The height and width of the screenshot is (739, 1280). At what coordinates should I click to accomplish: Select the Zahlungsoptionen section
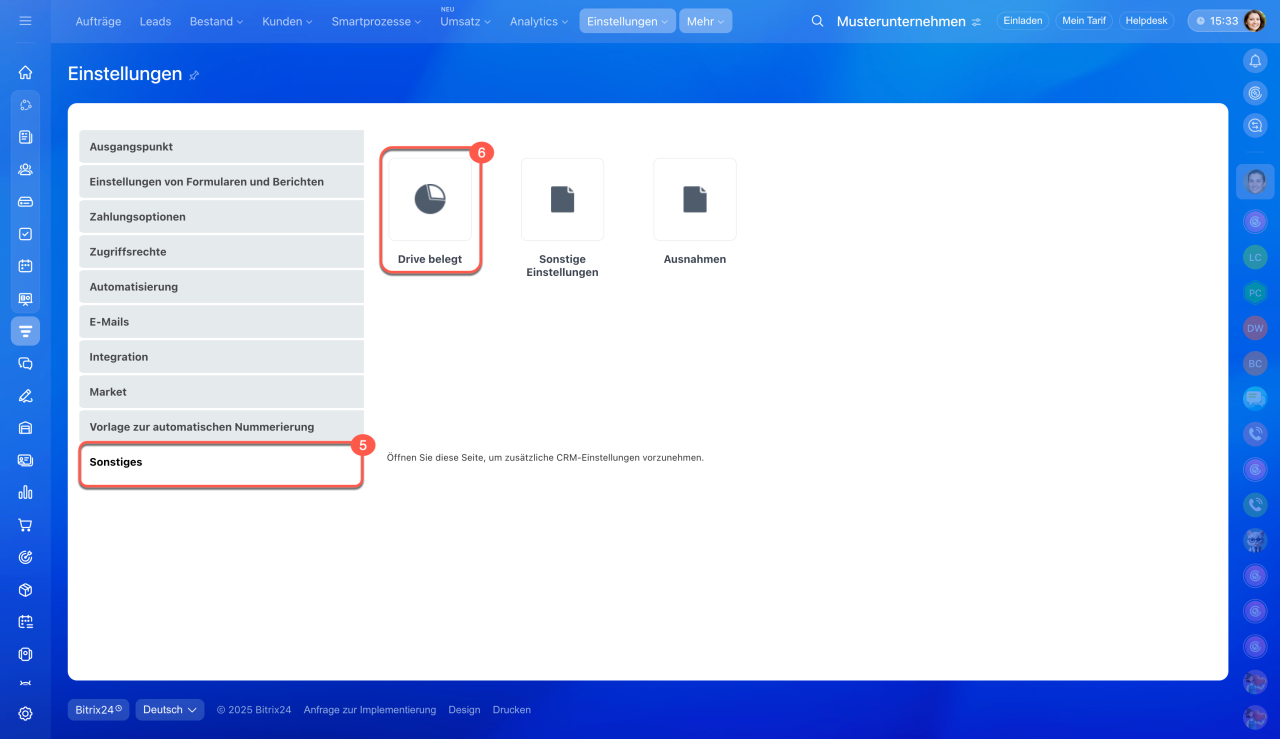[221, 217]
